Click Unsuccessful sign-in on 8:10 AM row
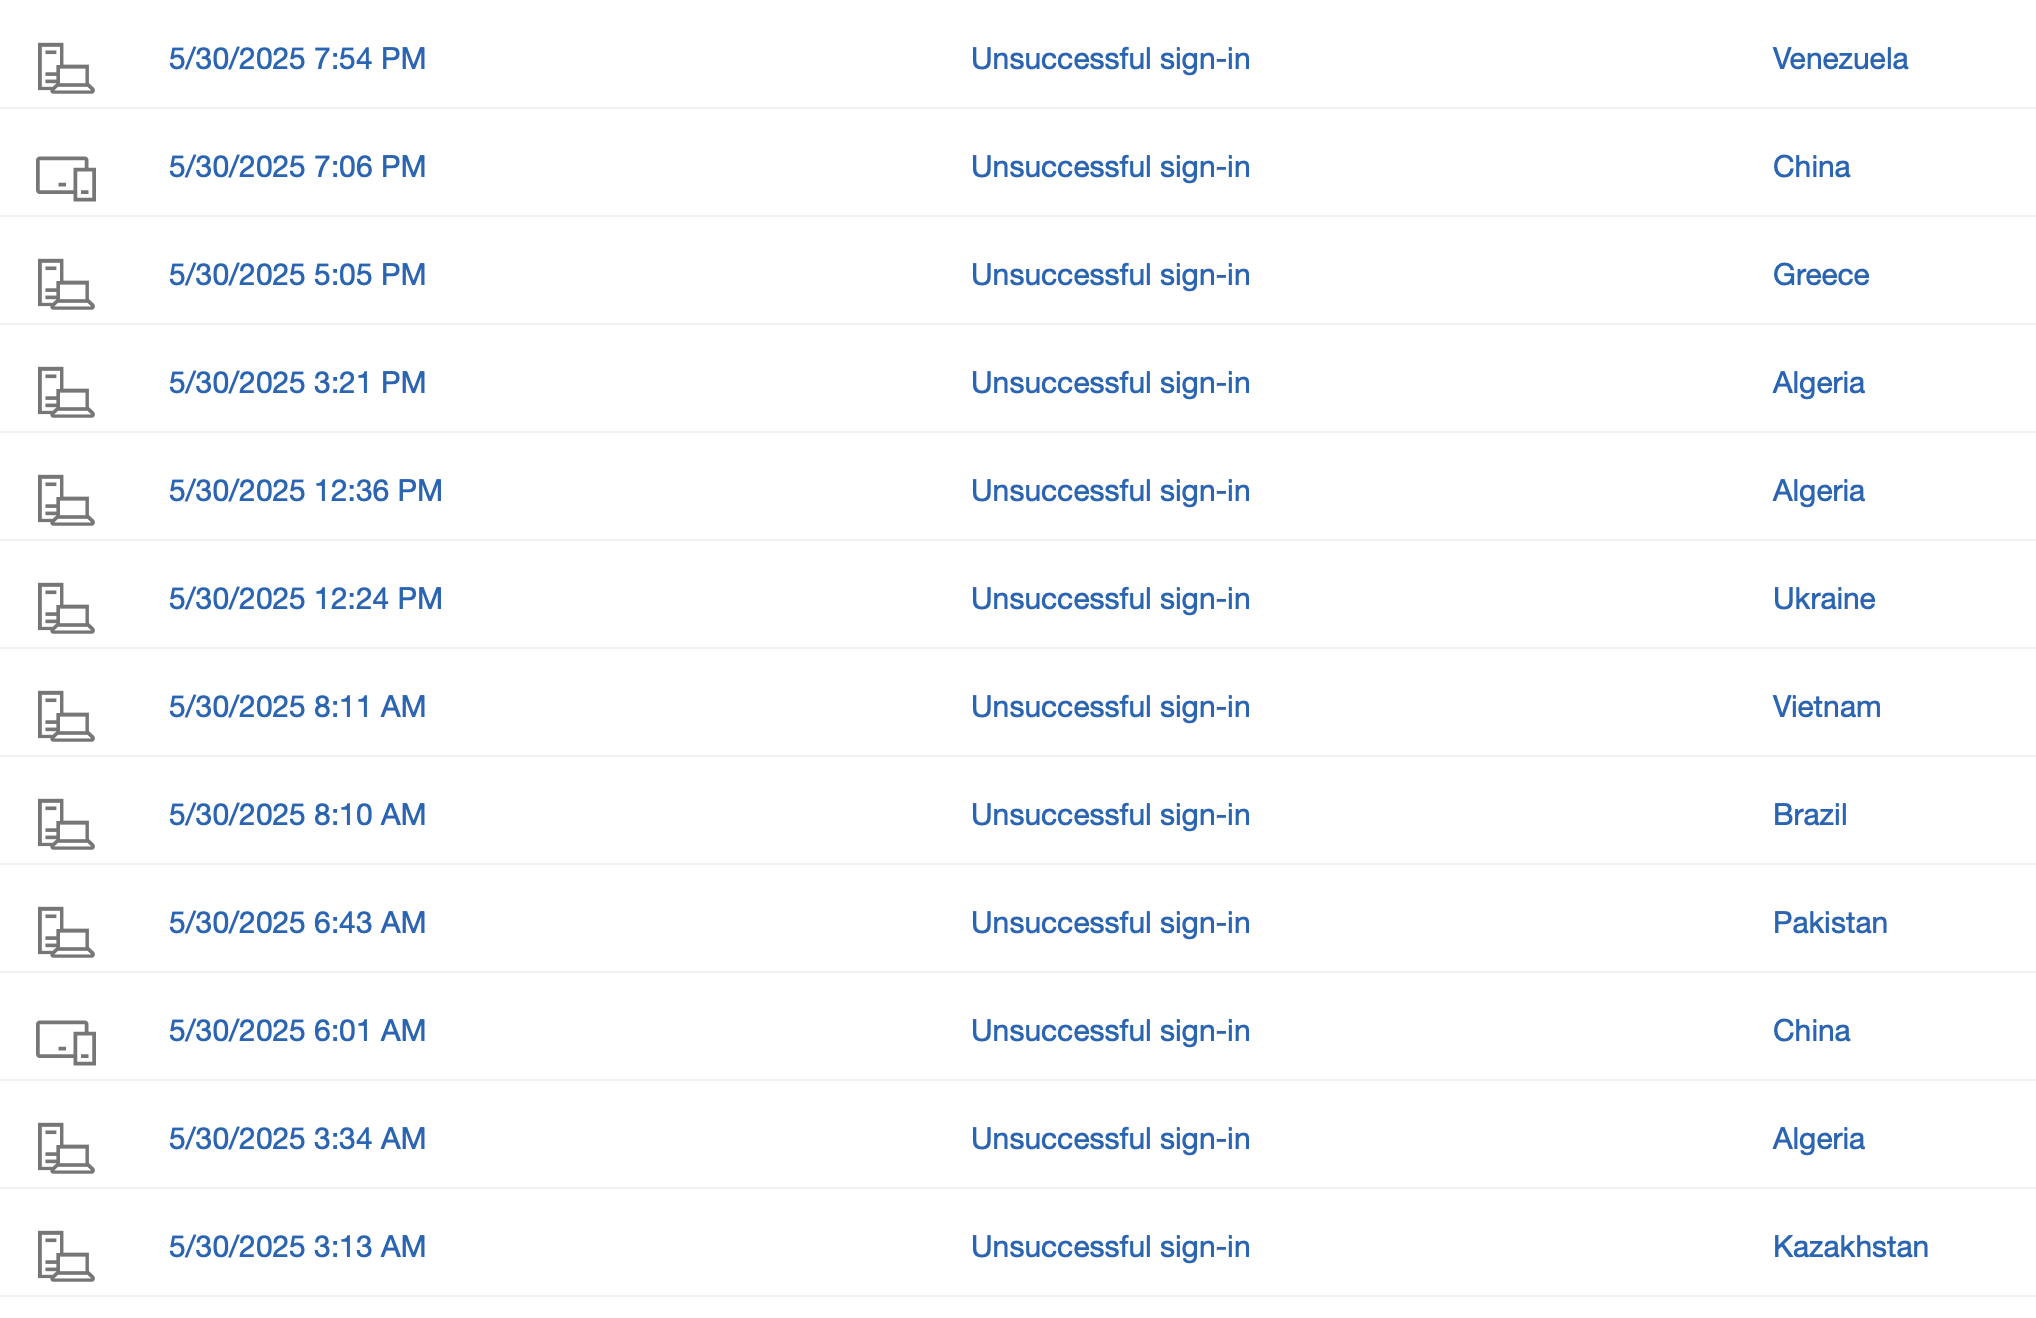2036x1318 pixels. 1110,815
